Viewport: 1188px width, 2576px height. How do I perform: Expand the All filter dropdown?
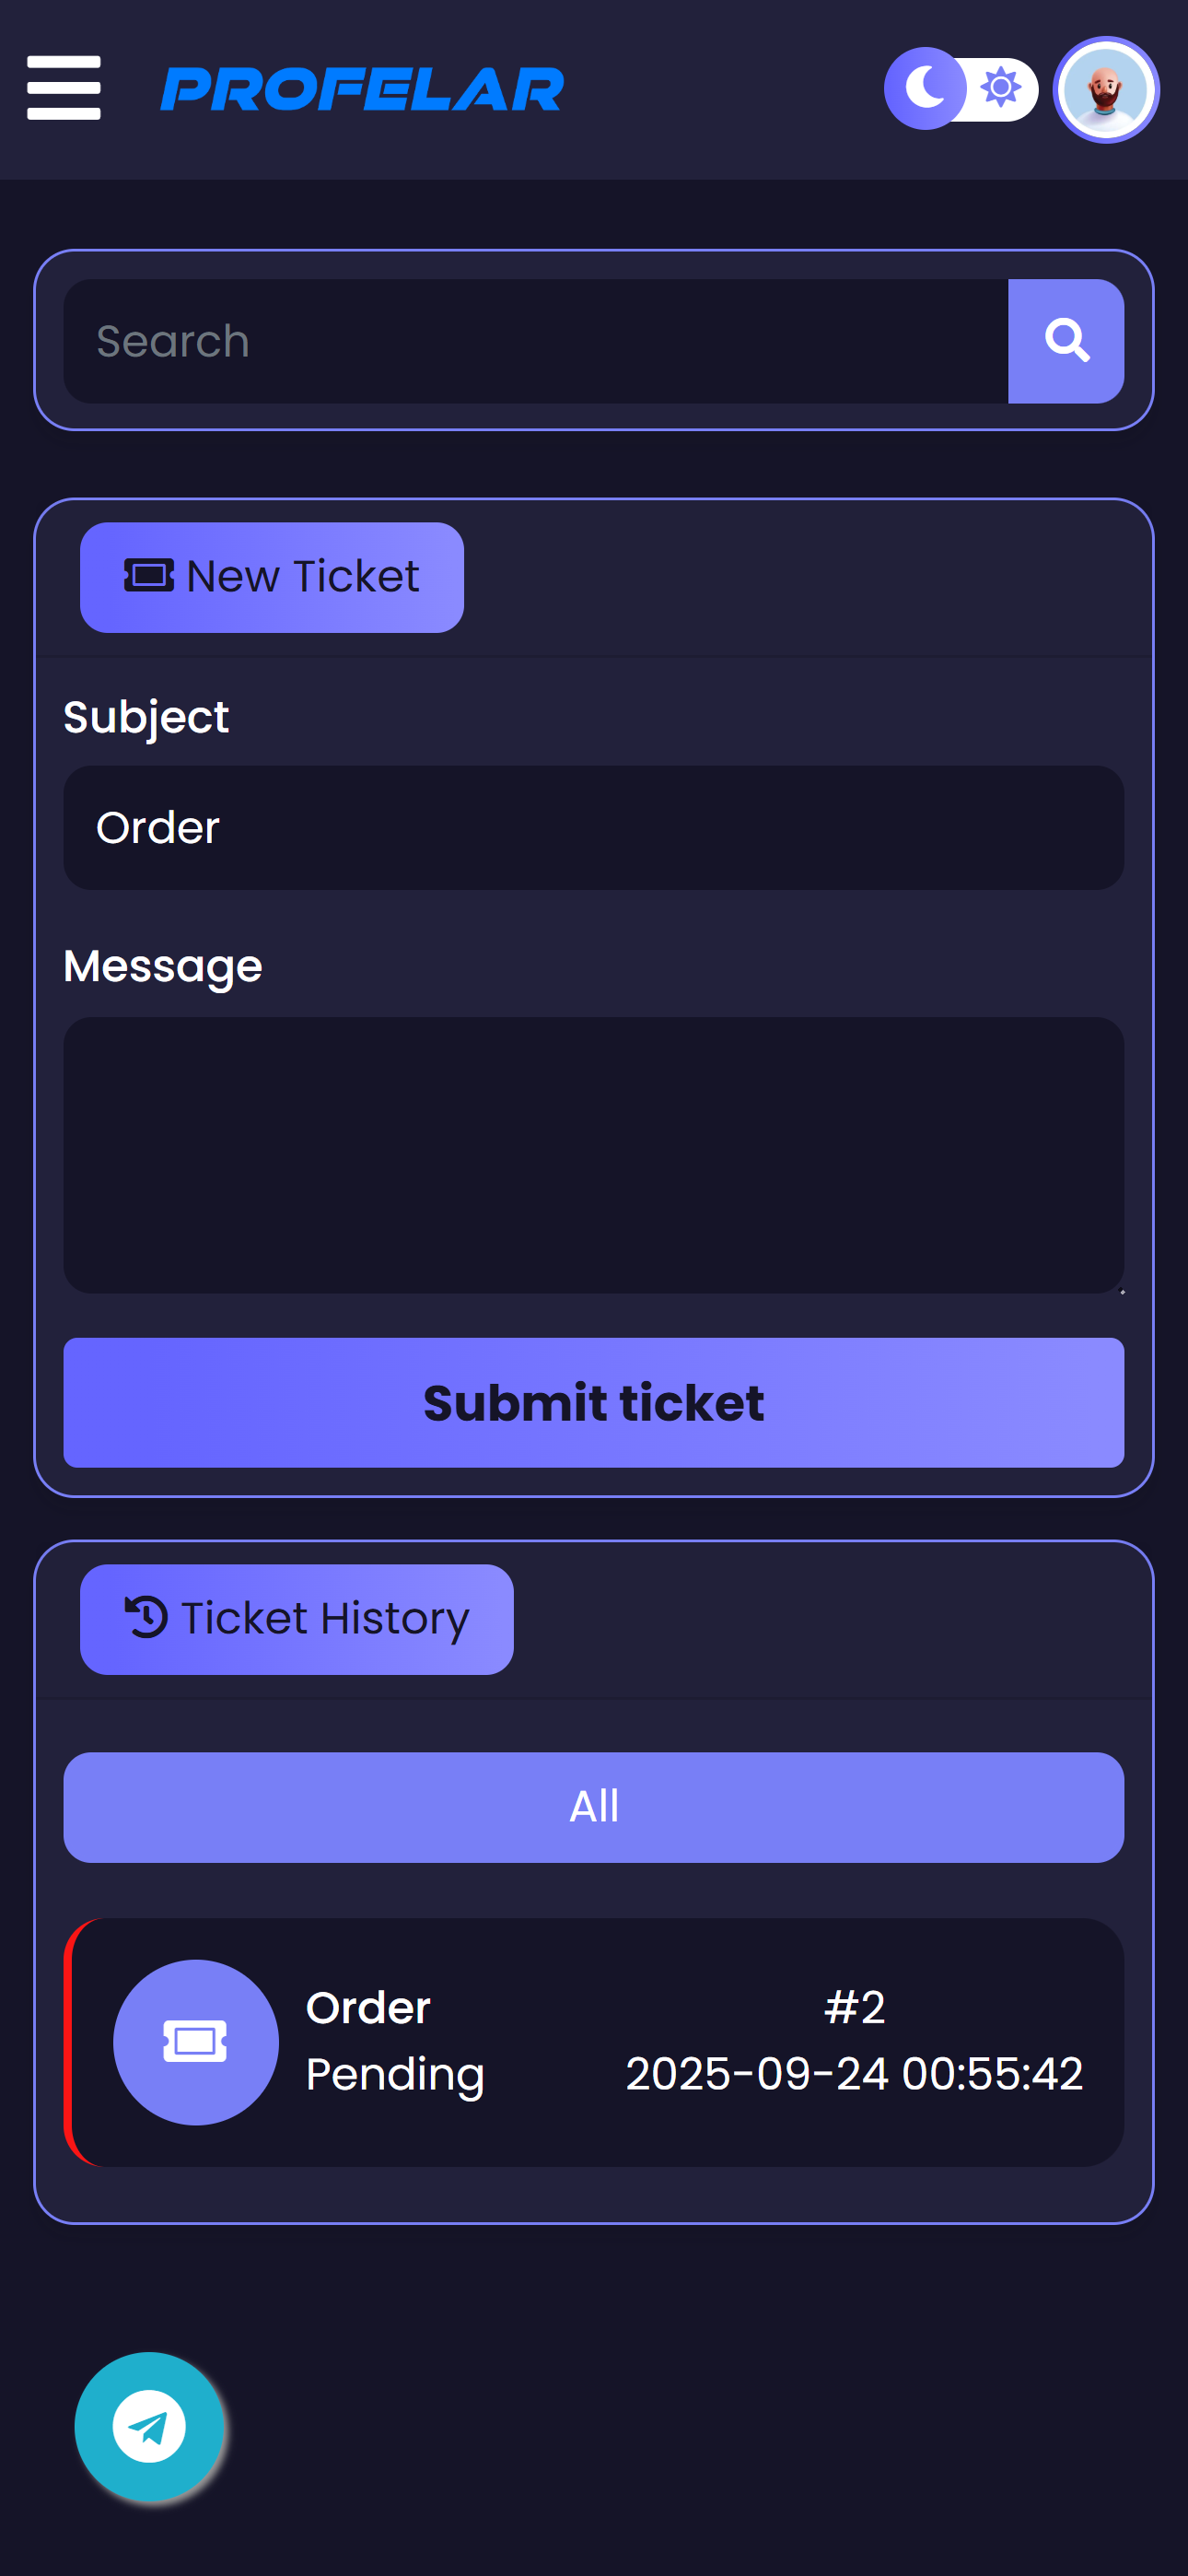593,1807
